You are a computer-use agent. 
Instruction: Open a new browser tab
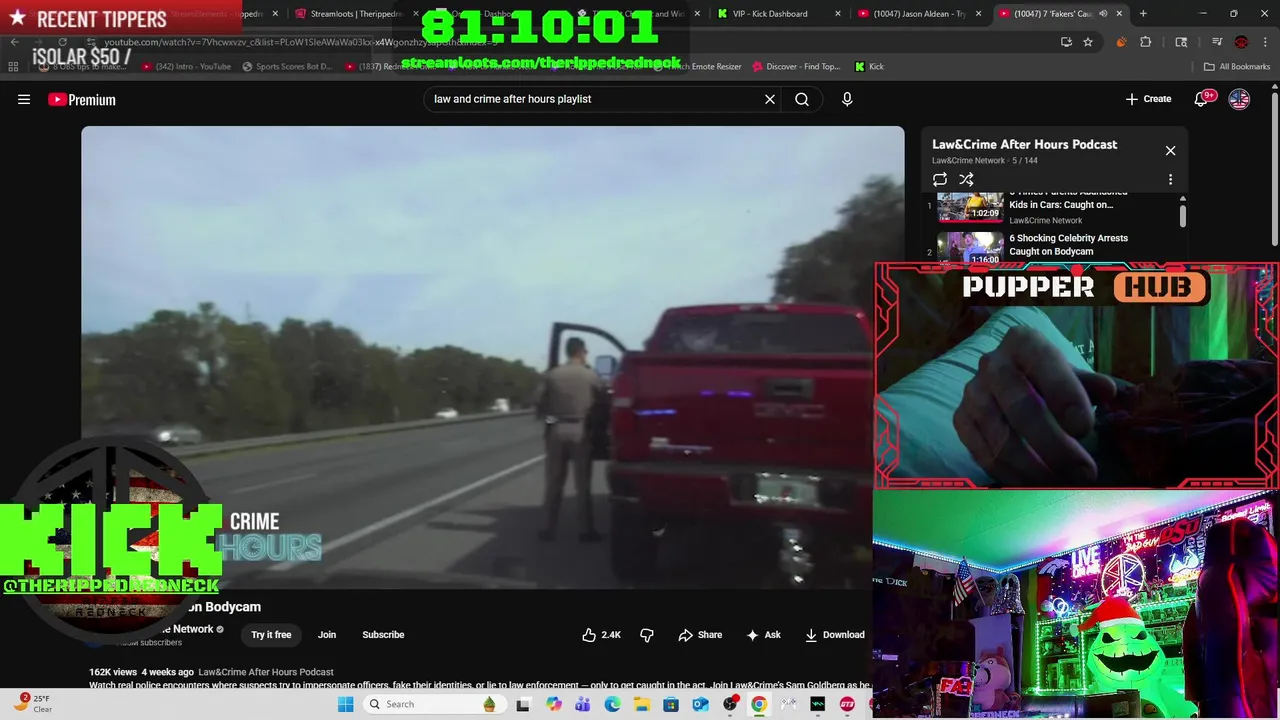tap(1143, 14)
